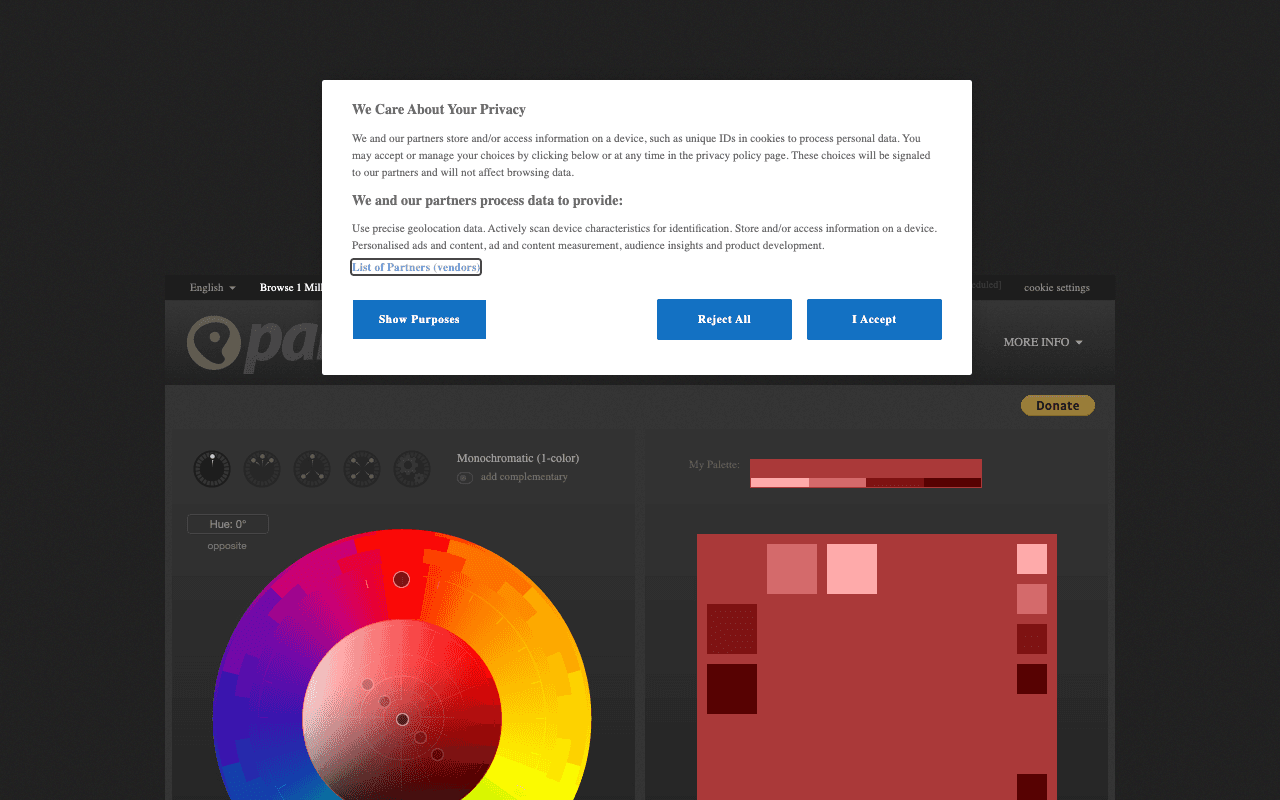Click the small dark-red square in preview's right column
The image size is (1280, 800).
1032,639
